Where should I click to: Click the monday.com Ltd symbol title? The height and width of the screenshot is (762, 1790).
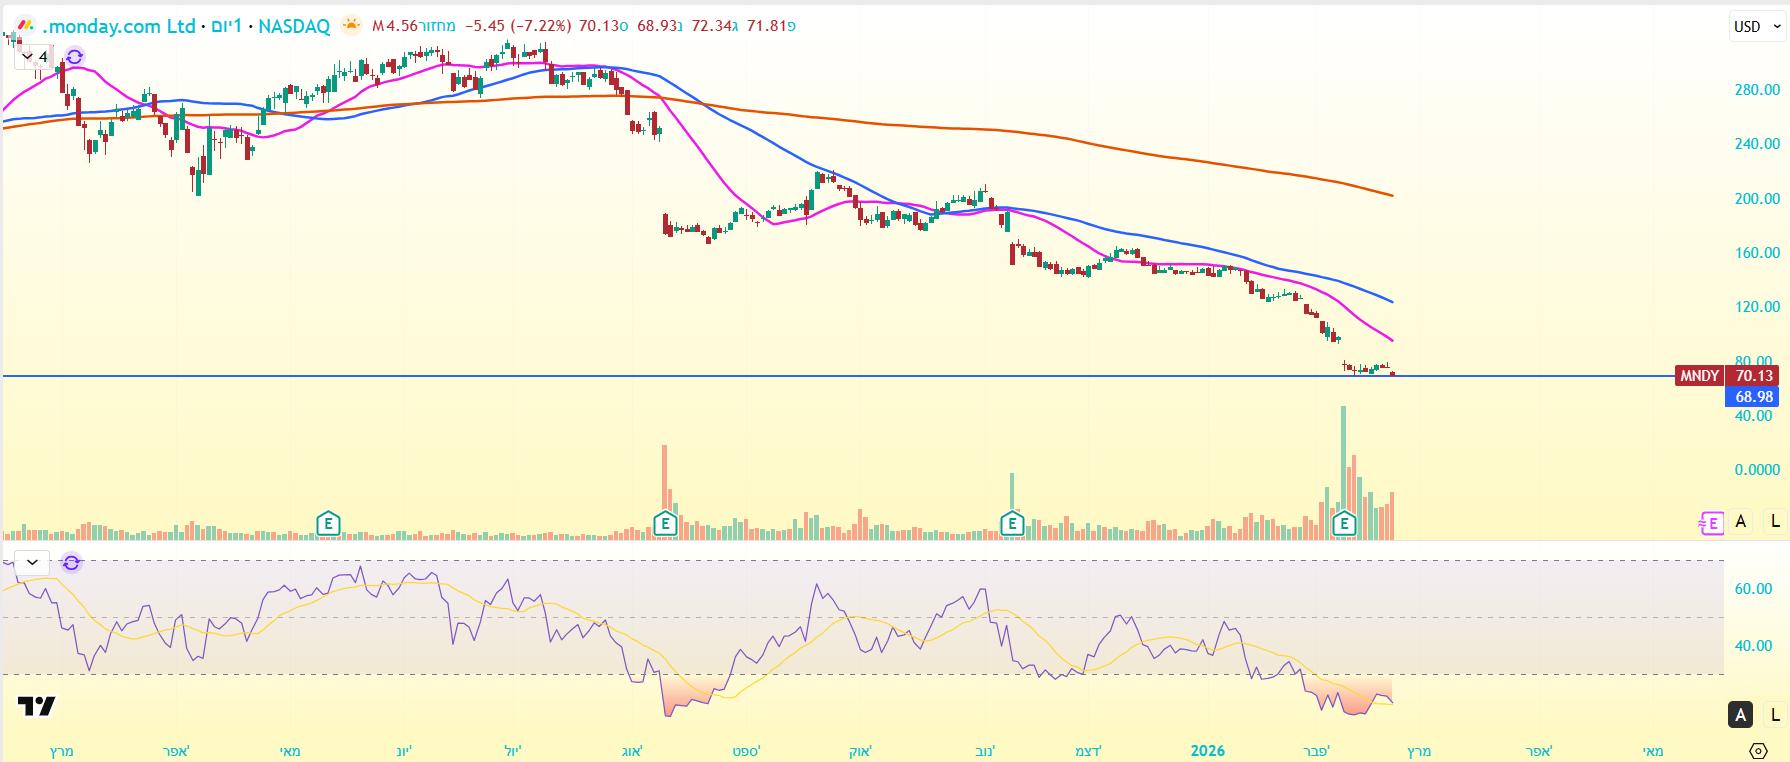pyautogui.click(x=120, y=26)
